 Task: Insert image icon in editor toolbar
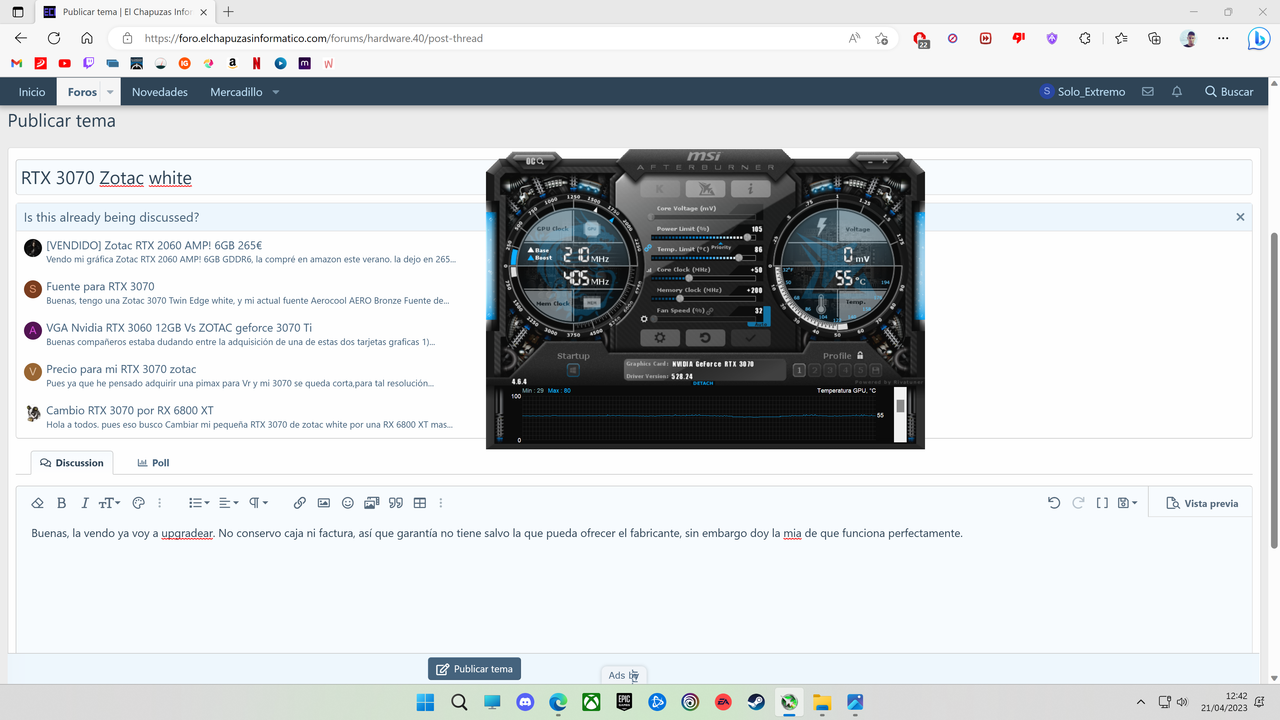pos(324,503)
